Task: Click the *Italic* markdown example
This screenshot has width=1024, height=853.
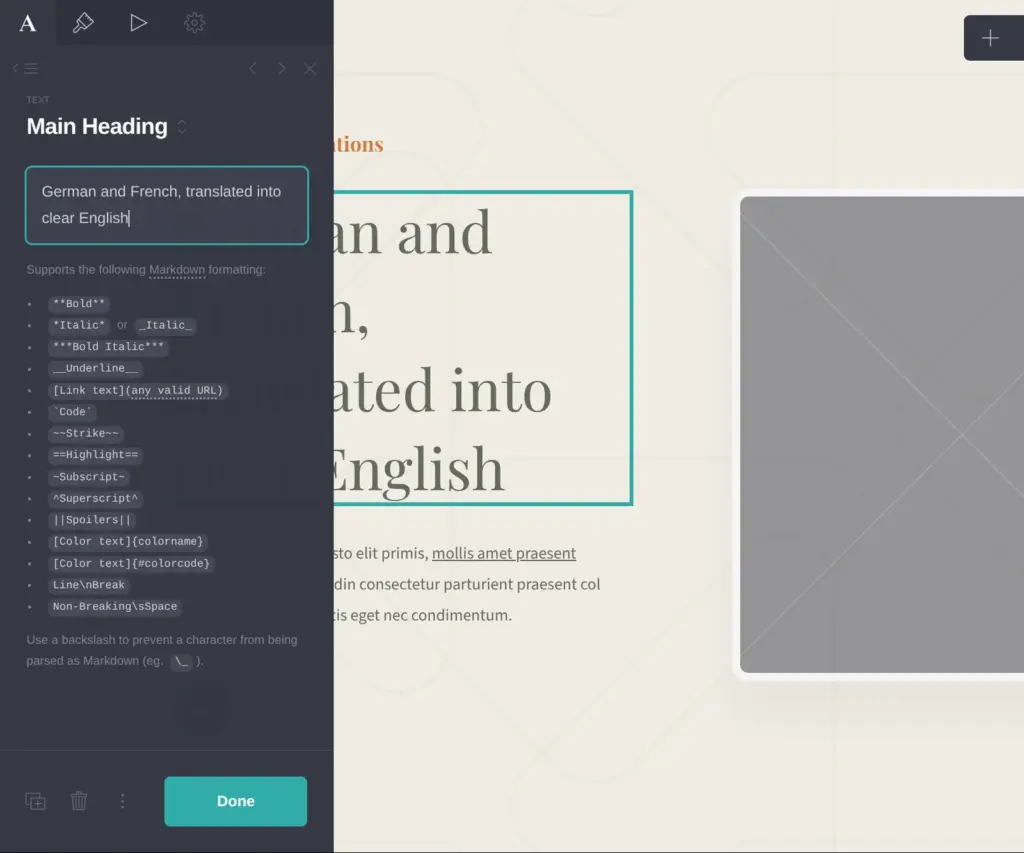Action: pos(79,325)
